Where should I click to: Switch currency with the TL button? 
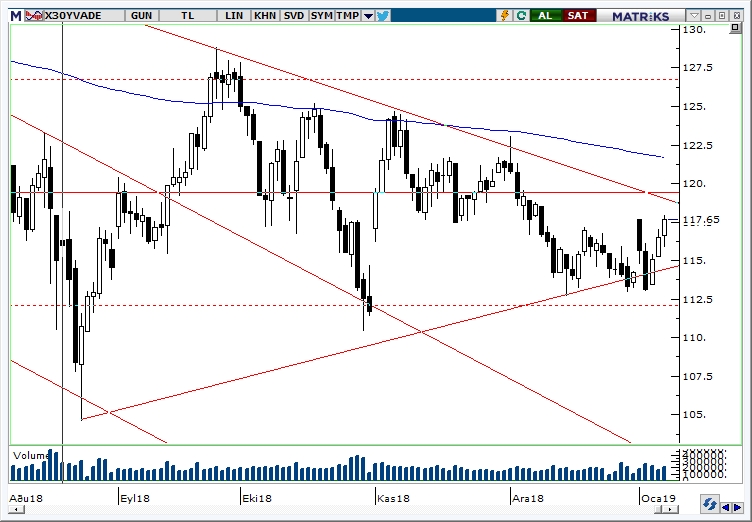click(188, 16)
